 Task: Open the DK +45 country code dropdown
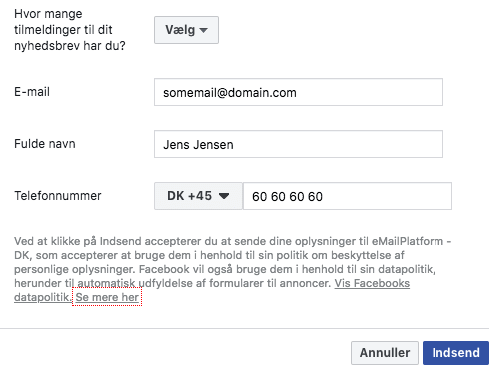198,196
